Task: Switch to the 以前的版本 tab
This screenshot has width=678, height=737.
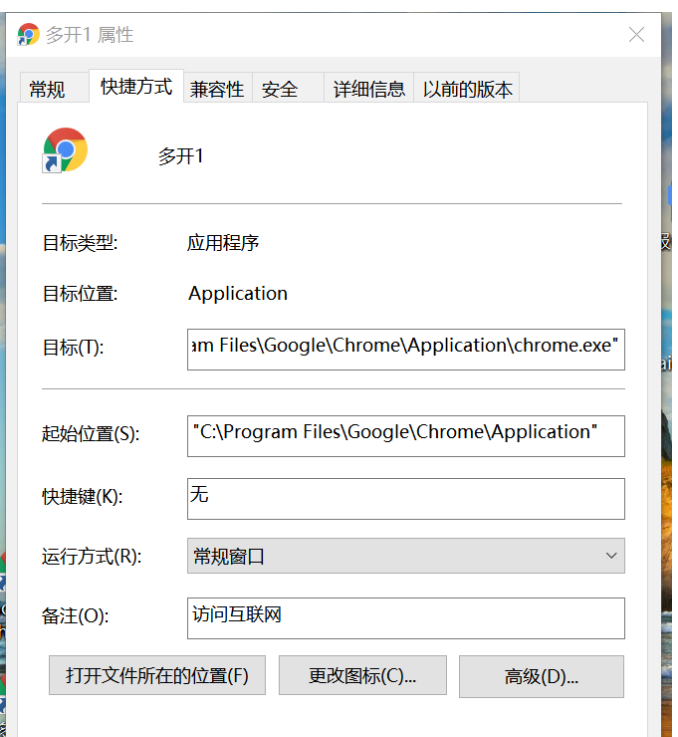Action: coord(466,89)
